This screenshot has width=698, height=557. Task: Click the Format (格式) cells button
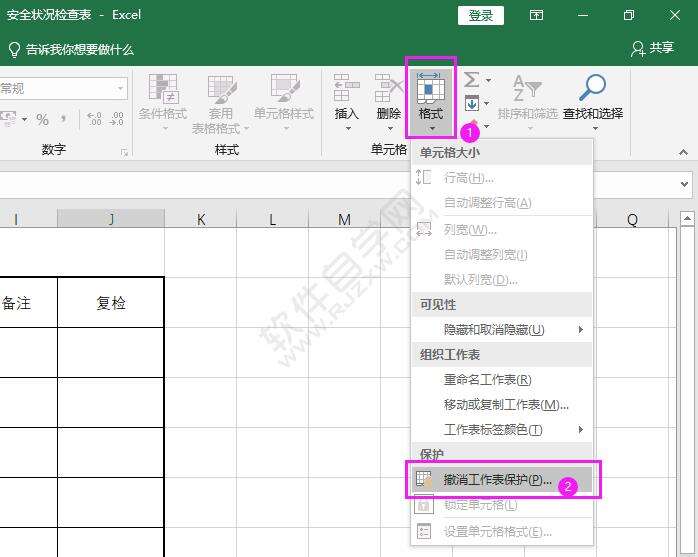pos(430,102)
